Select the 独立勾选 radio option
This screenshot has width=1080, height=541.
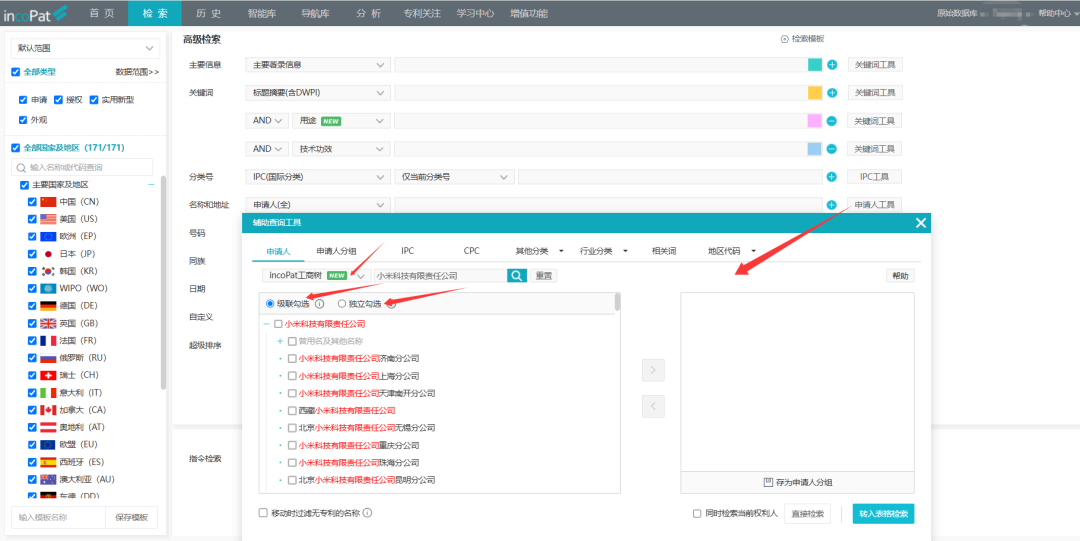(x=342, y=304)
